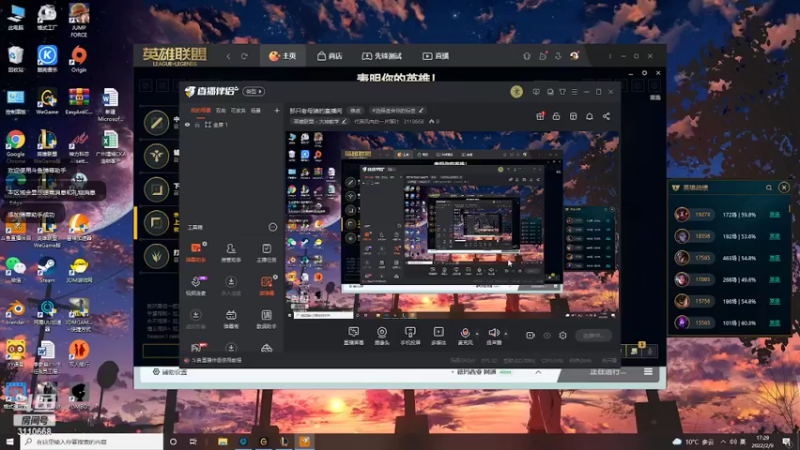The height and width of the screenshot is (450, 800).
Task: Open the Windows Start menu
Action: (10, 441)
